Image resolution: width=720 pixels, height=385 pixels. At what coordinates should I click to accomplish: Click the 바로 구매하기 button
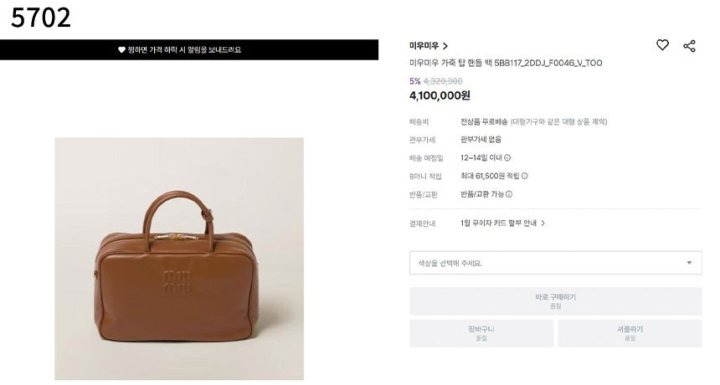pyautogui.click(x=556, y=301)
